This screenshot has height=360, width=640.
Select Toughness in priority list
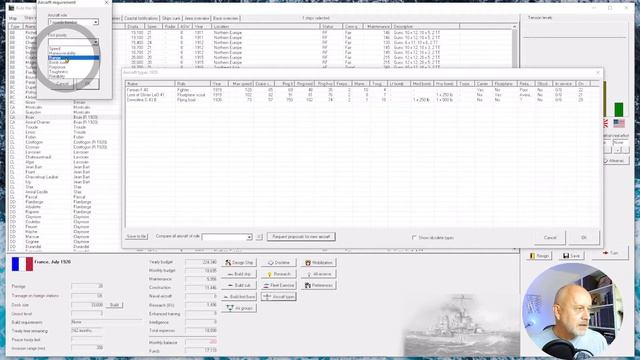pos(73,72)
